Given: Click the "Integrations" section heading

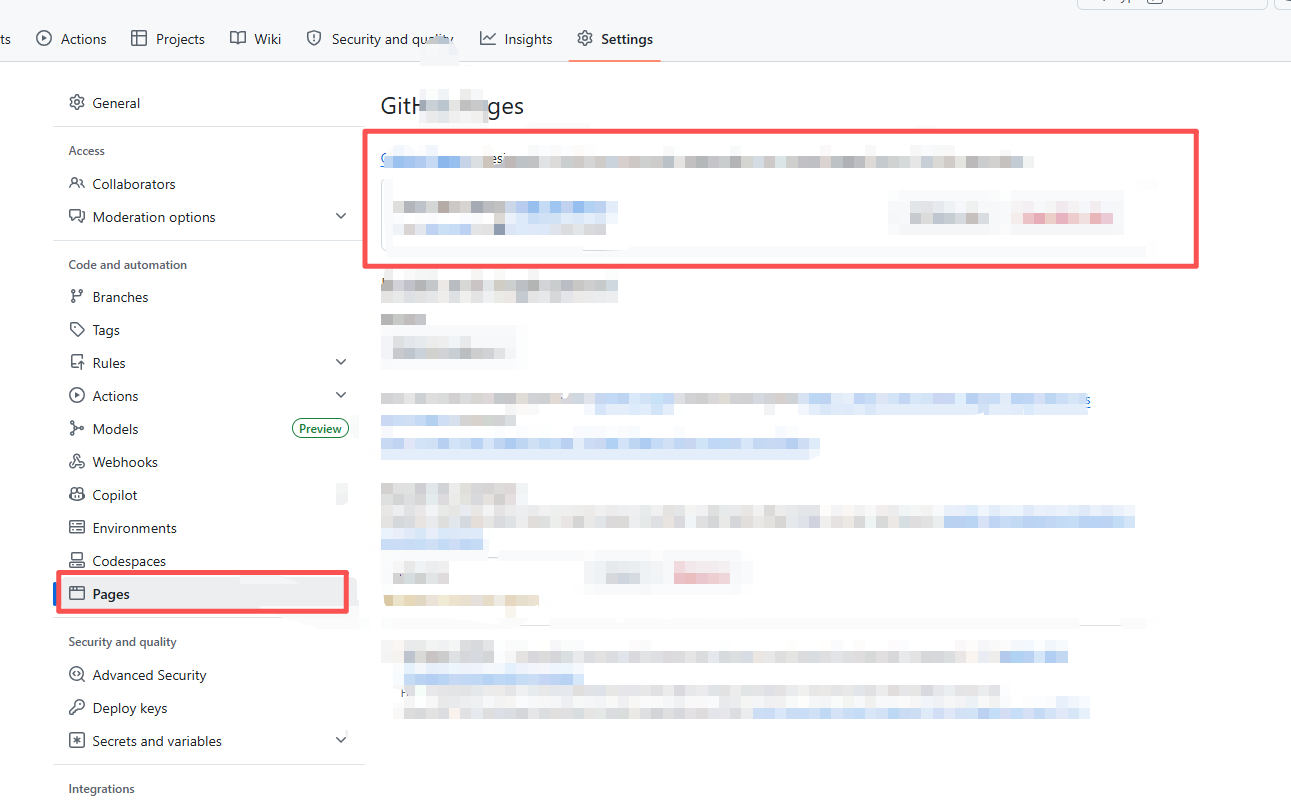Looking at the screenshot, I should click(x=101, y=789).
